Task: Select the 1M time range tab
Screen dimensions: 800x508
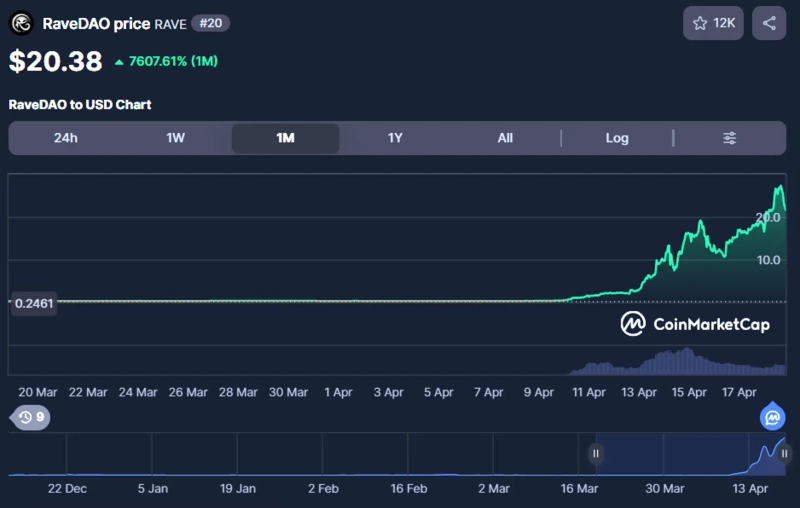Action: pos(285,138)
